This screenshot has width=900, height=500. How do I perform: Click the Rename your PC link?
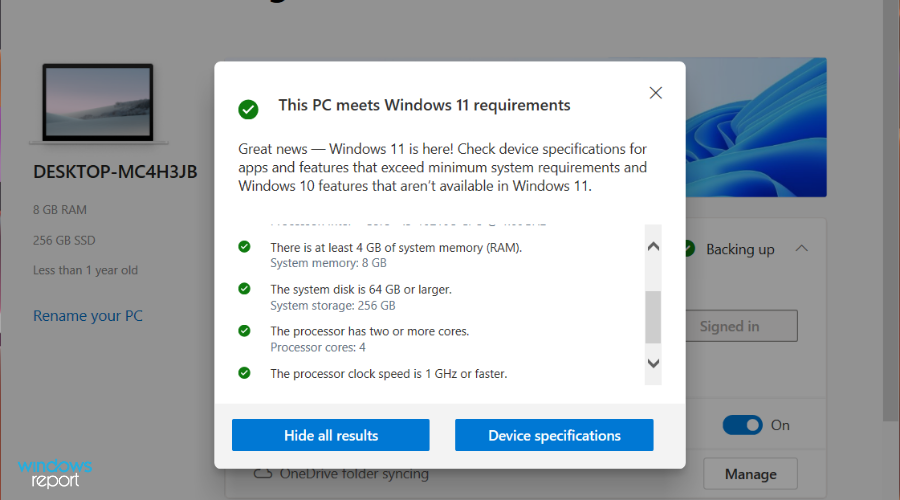tap(88, 316)
